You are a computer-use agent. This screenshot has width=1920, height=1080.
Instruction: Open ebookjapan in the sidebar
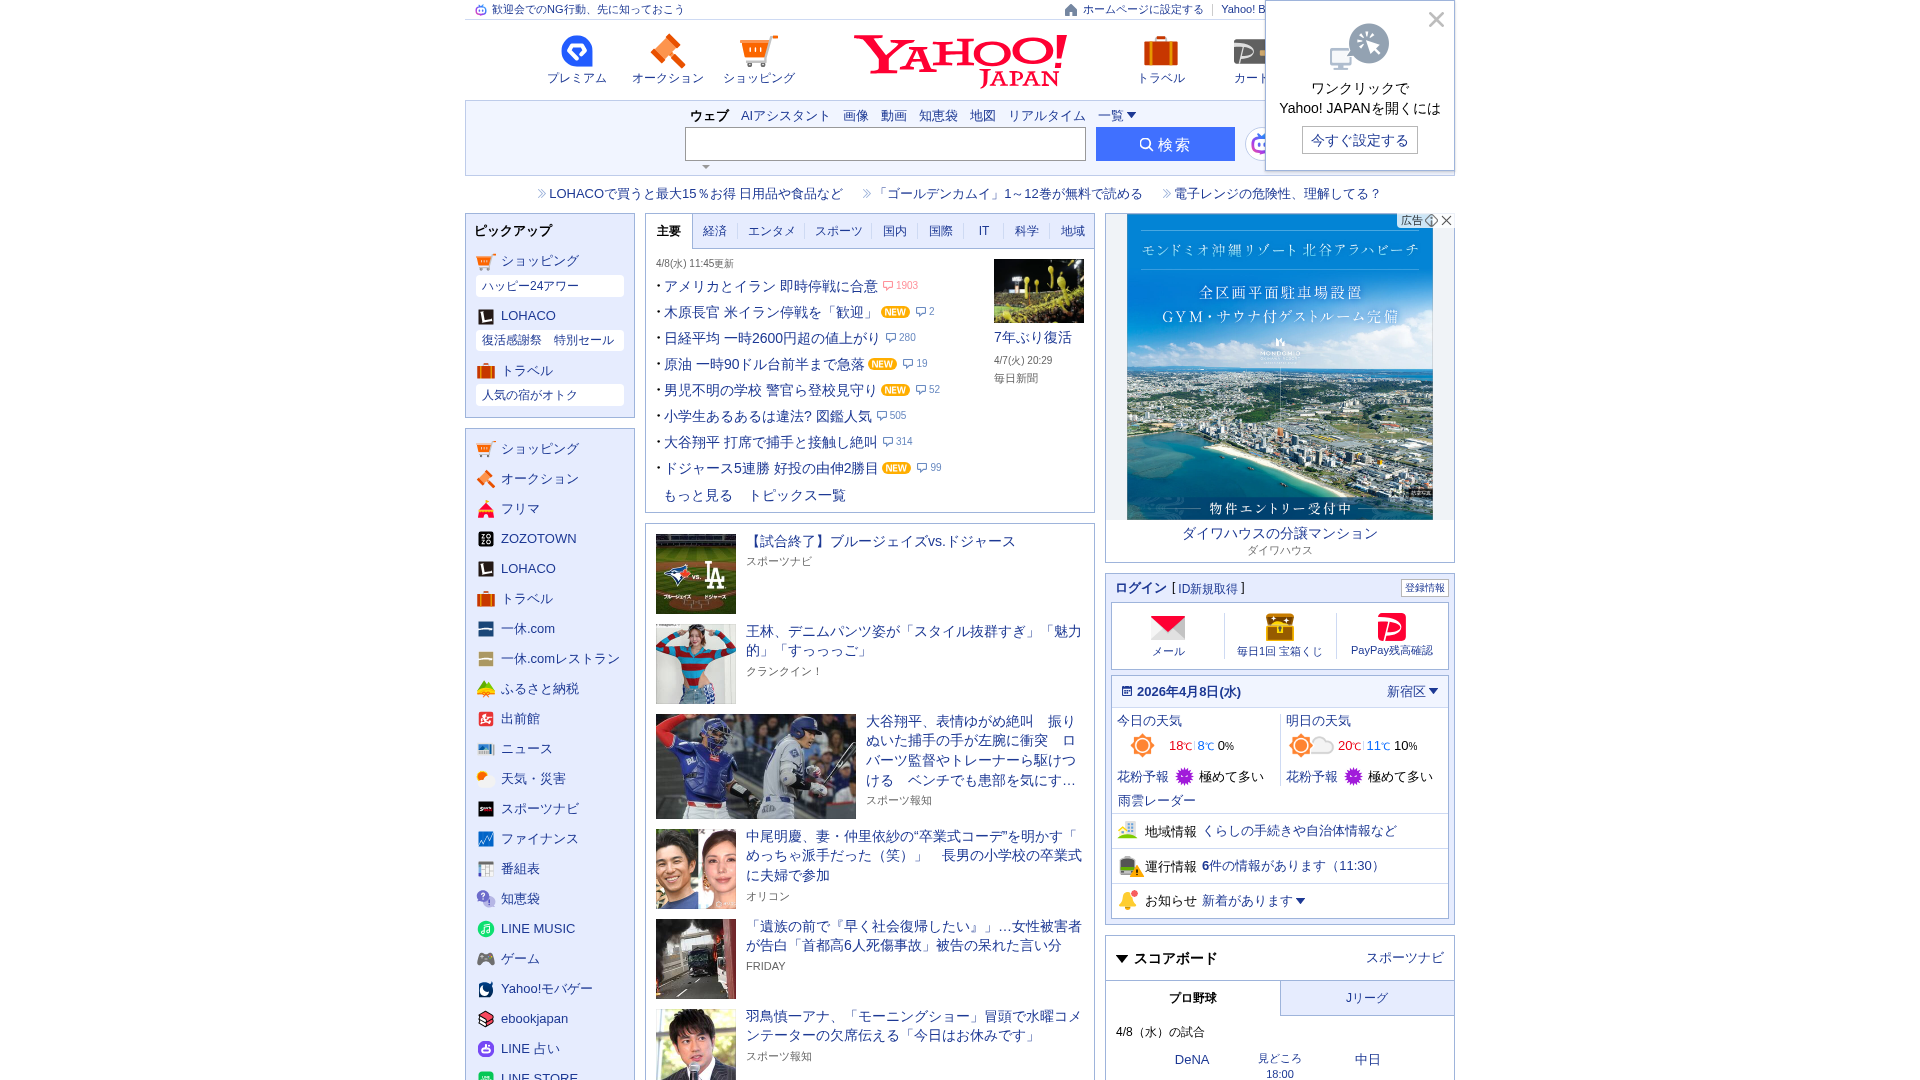coord(534,1018)
